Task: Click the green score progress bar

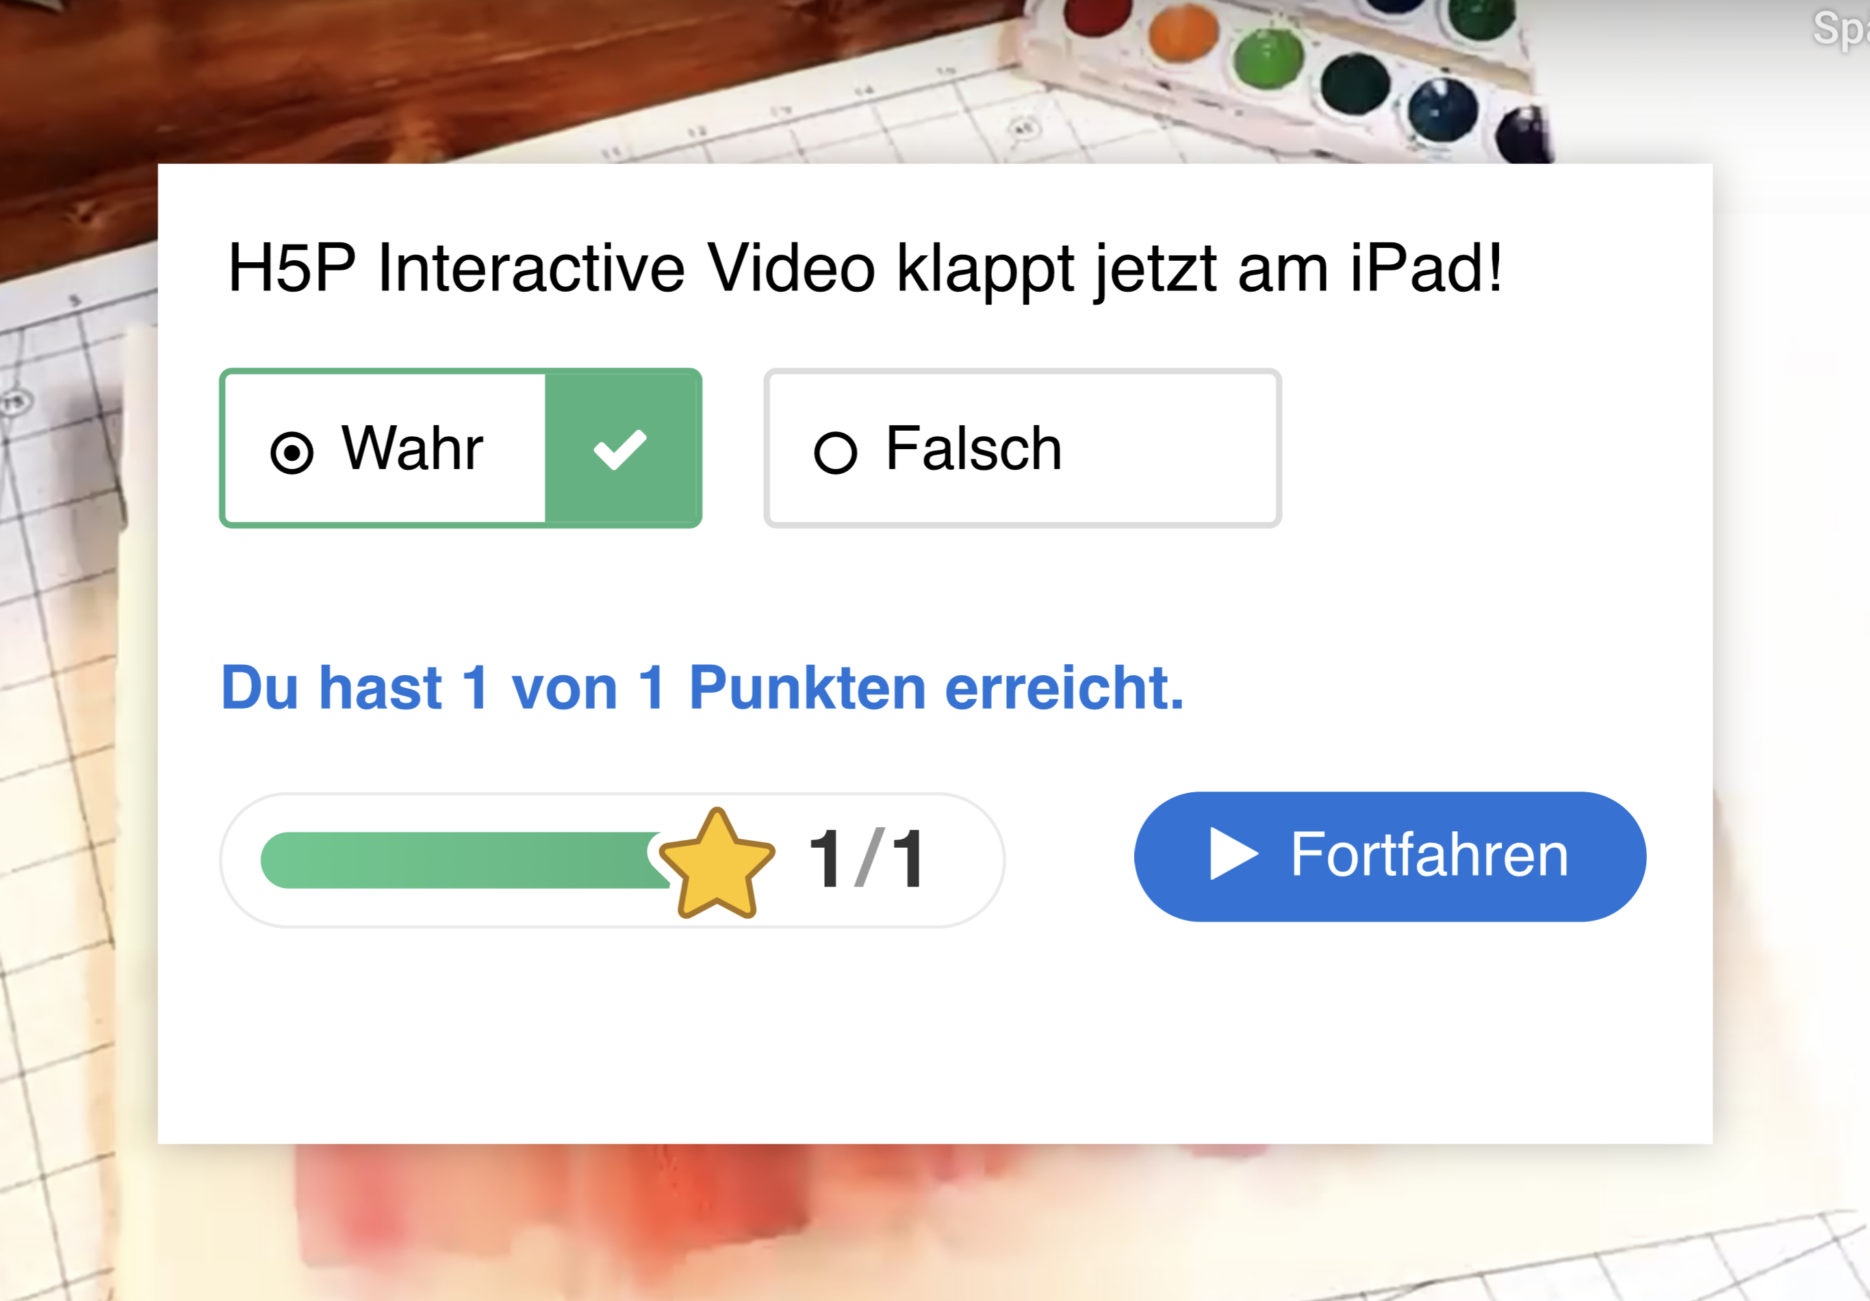Action: coord(463,860)
